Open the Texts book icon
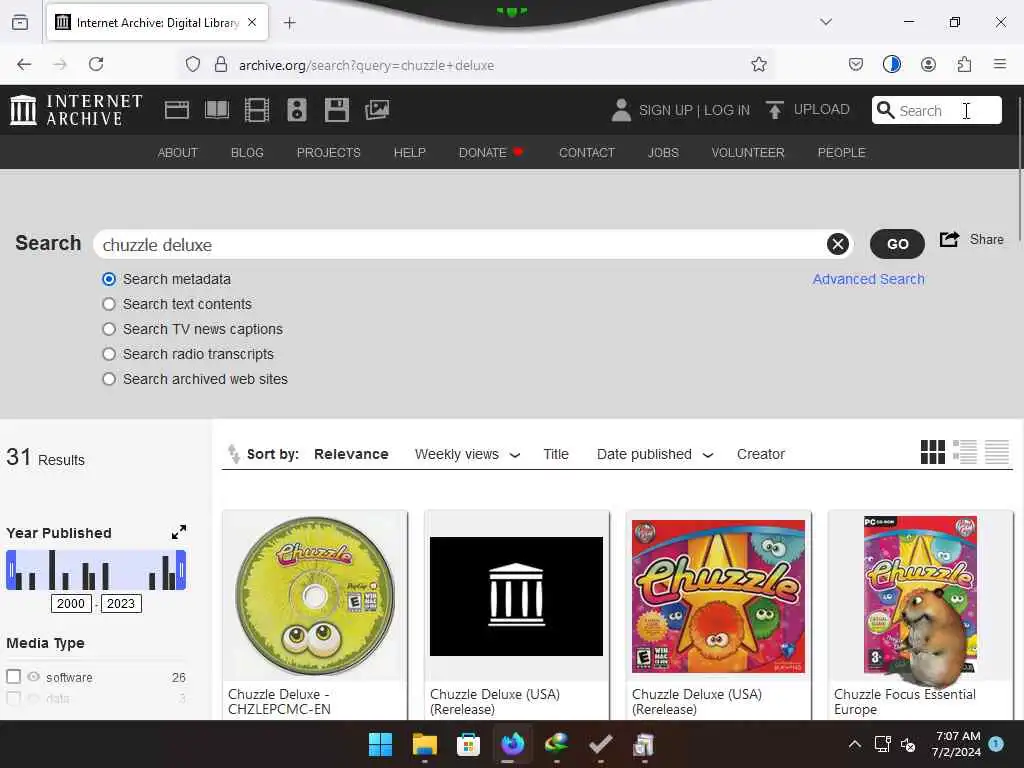The height and width of the screenshot is (768, 1024). pos(217,110)
